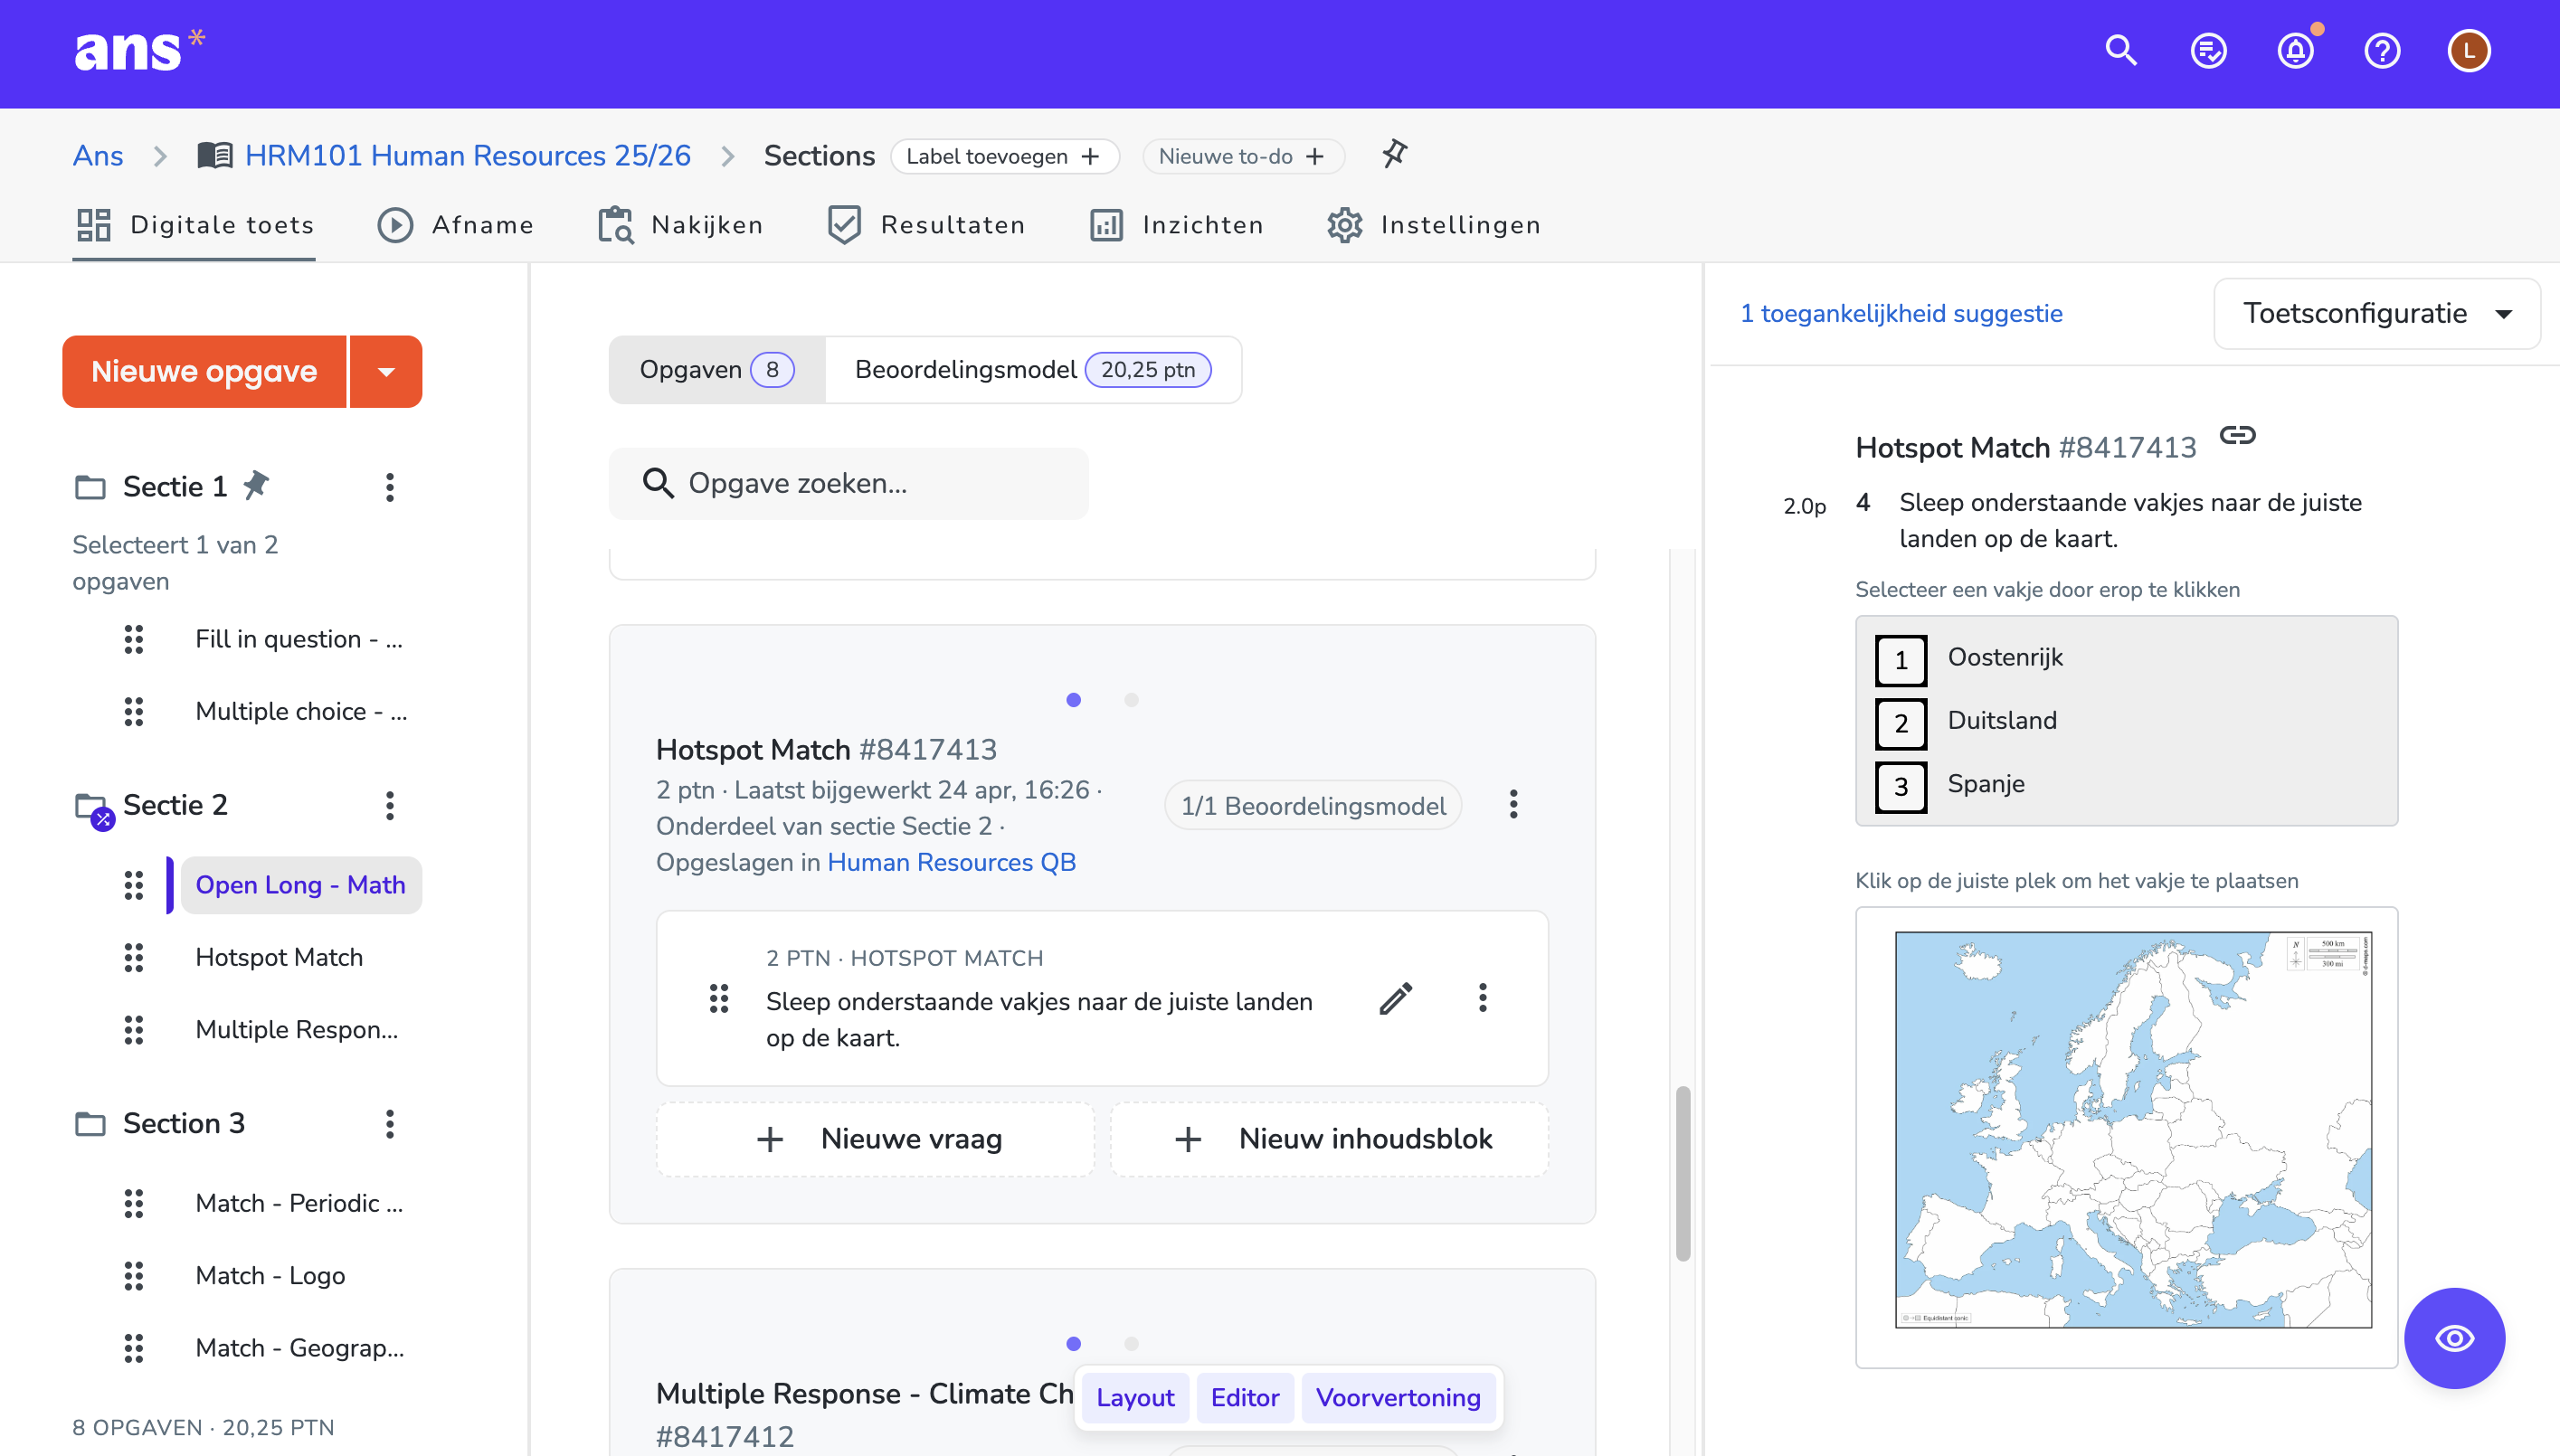
Task: Switch to the Inzichten tab
Action: (x=1176, y=225)
